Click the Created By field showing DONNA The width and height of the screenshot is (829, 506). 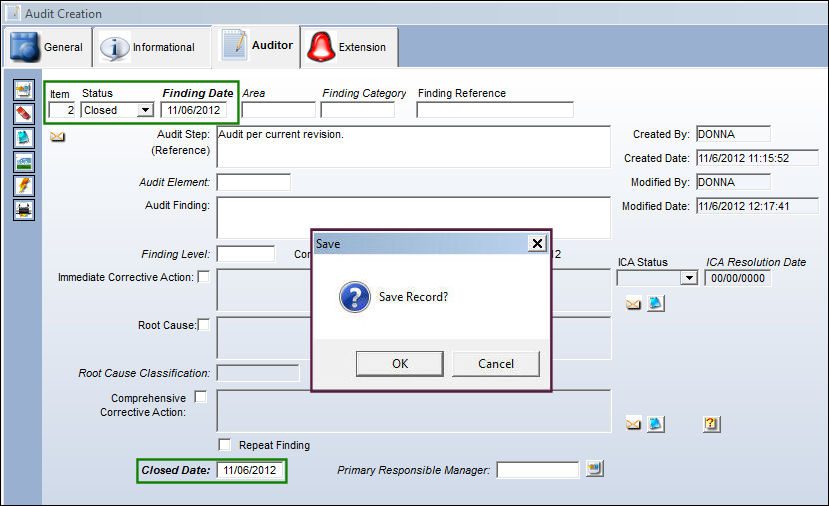click(733, 134)
